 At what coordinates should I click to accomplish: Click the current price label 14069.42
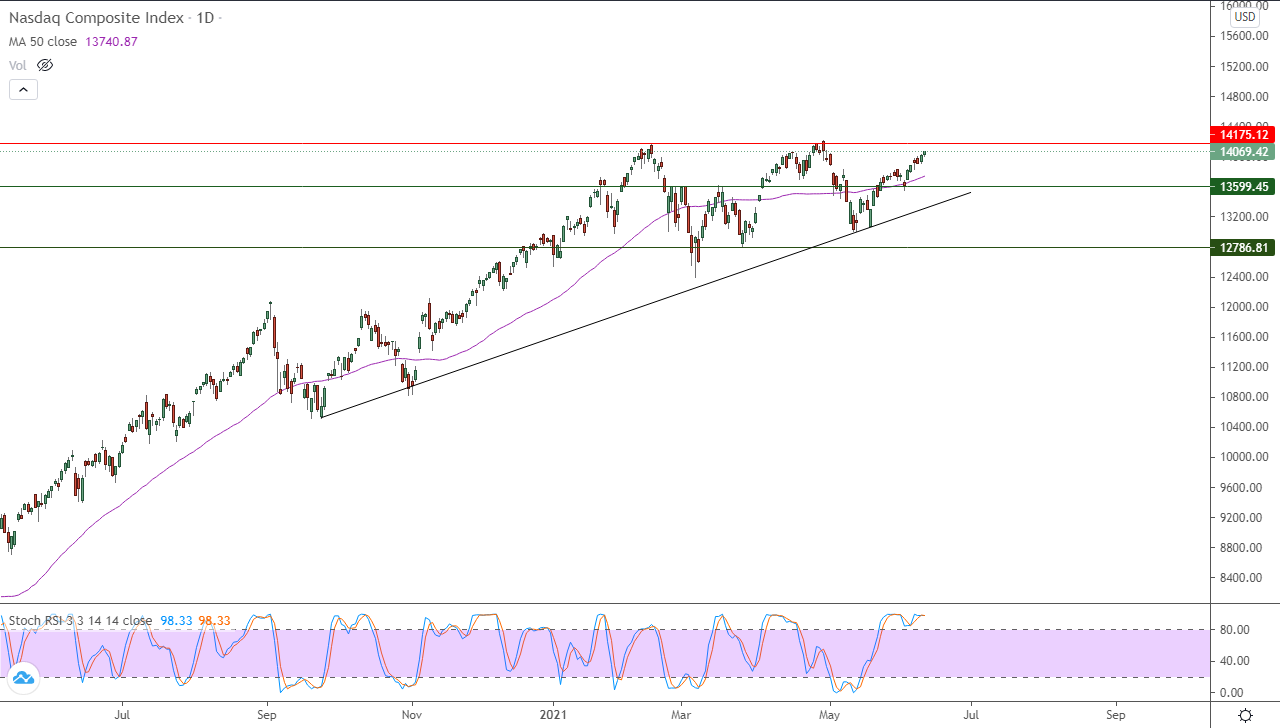pyautogui.click(x=1243, y=152)
